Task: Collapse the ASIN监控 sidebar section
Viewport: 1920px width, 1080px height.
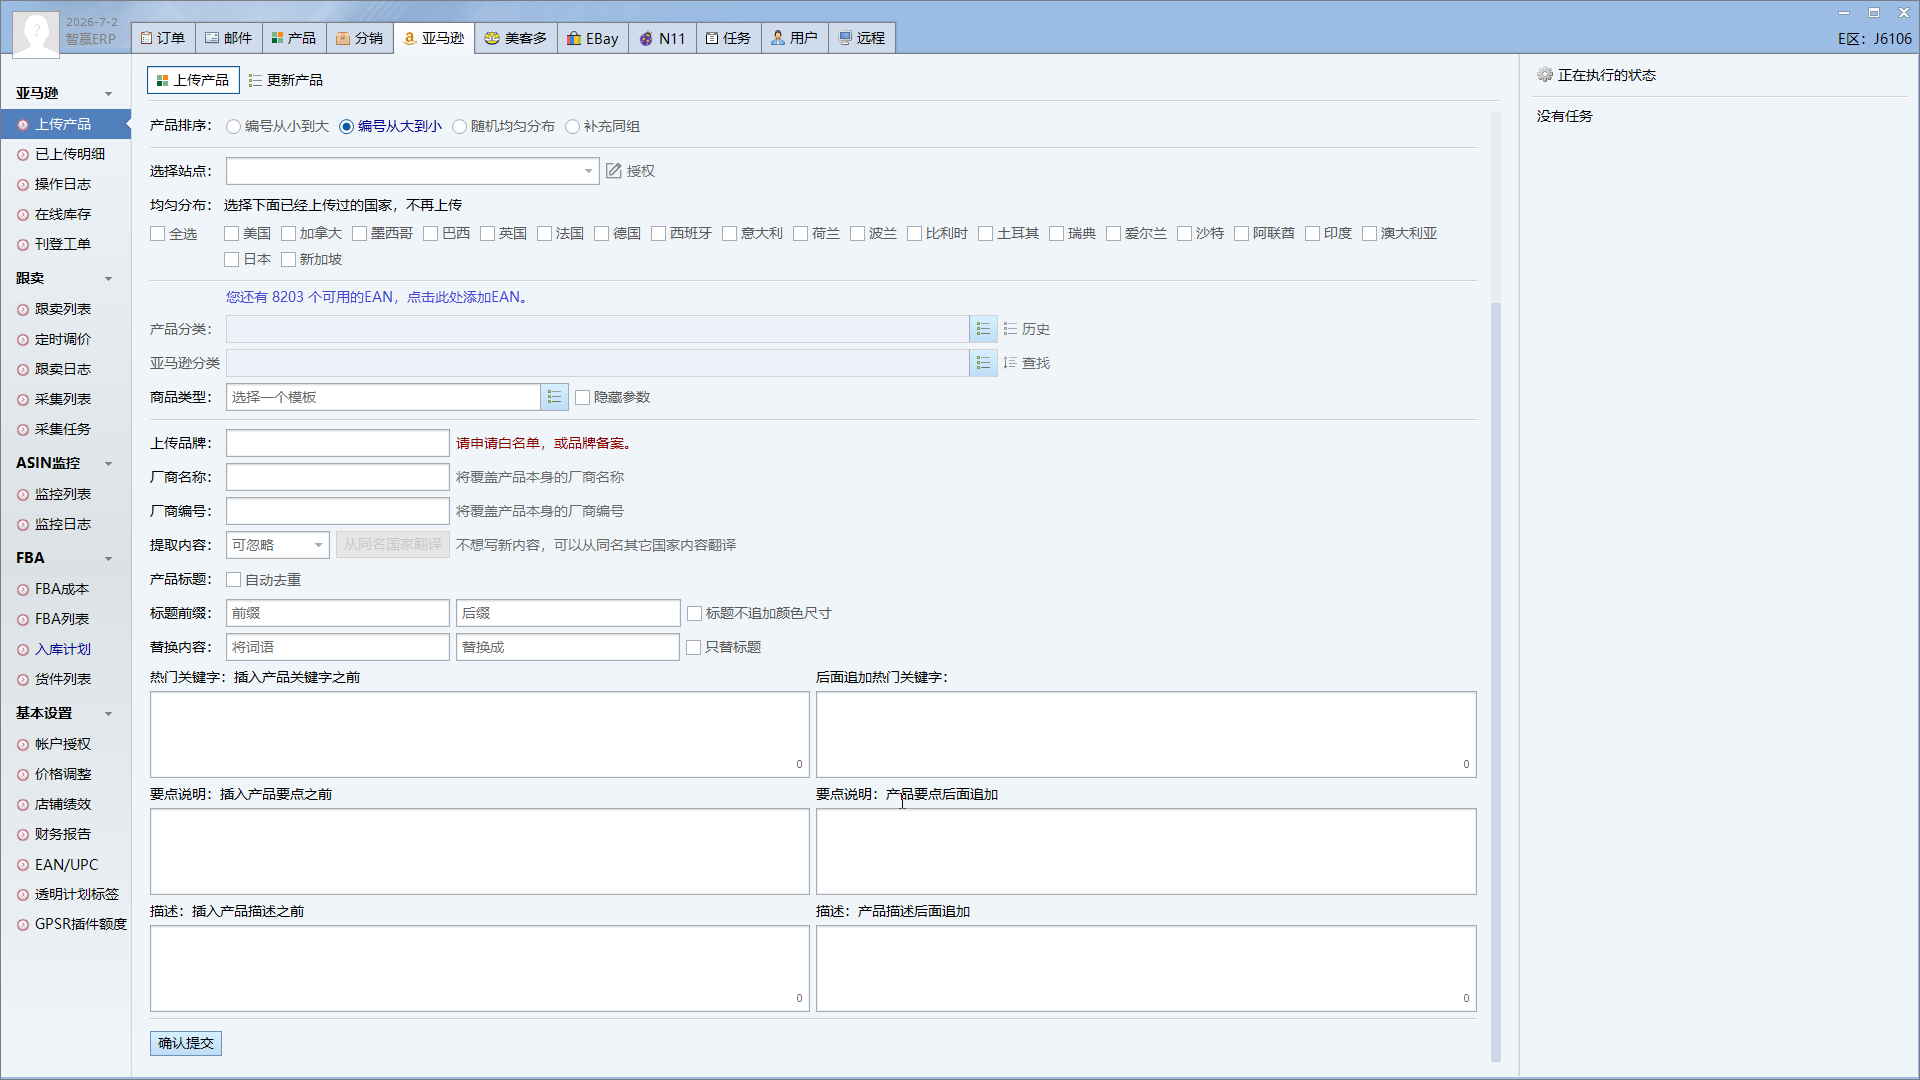Action: [x=108, y=464]
